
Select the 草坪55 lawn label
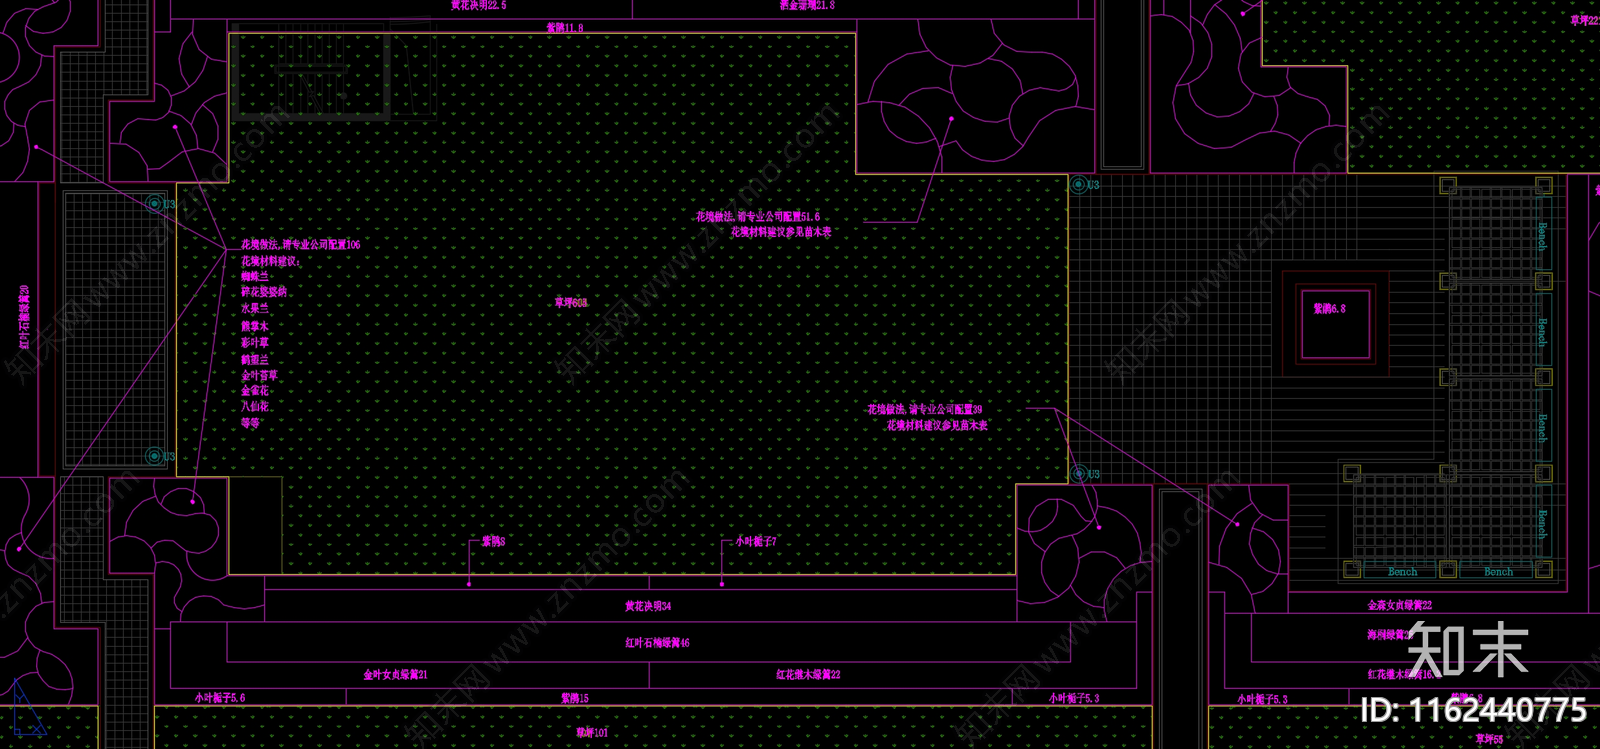click(1489, 739)
